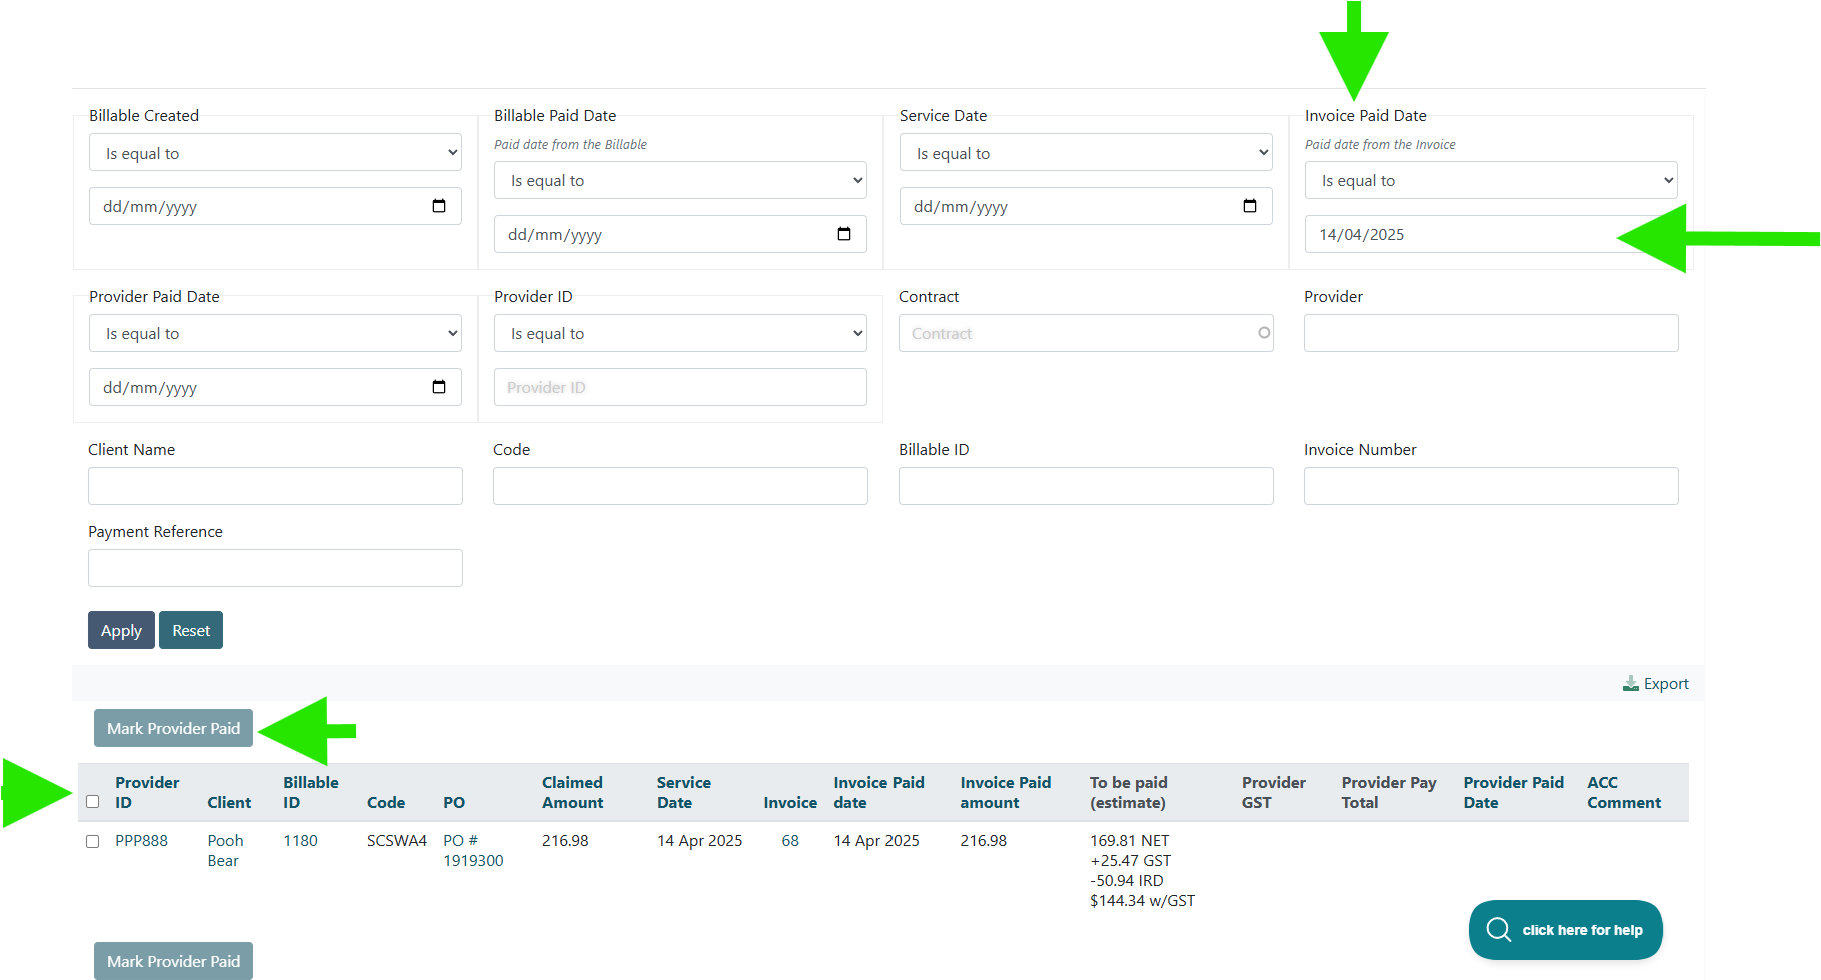Screen dimensions: 1821x980
Task: Click the Provider GST column header
Action: coord(1274,792)
